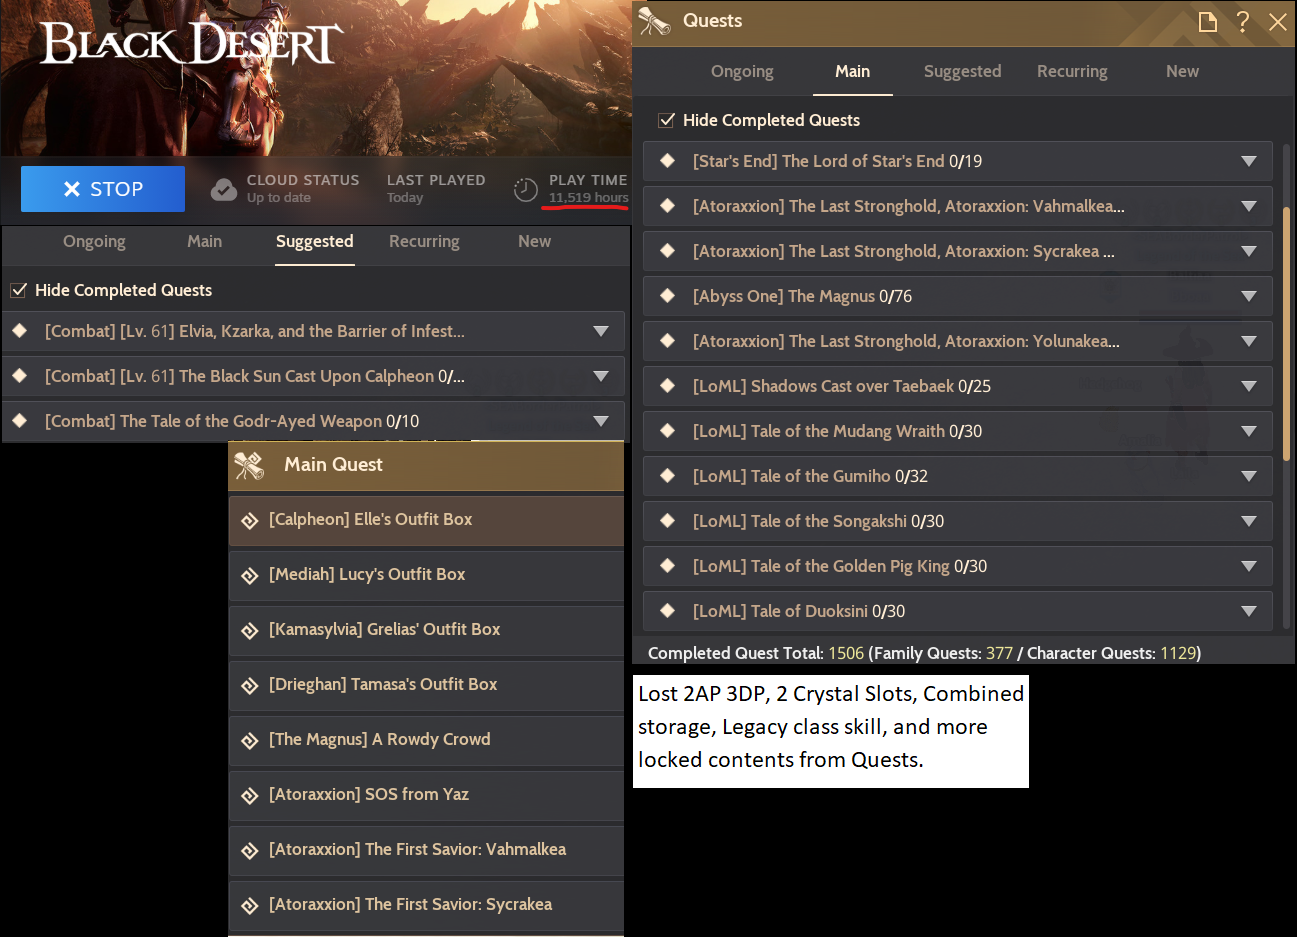Click icon beside First Savior: Sycrakea
The image size is (1297, 937).
click(250, 906)
